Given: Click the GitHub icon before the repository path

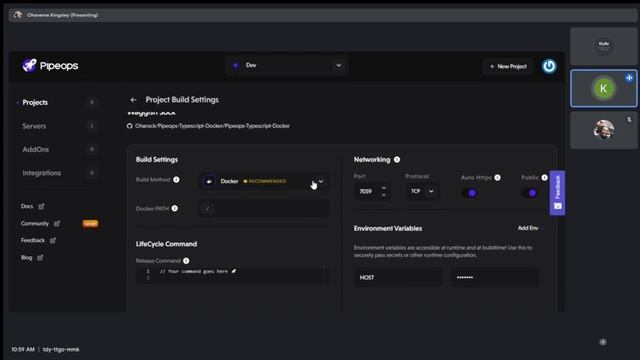Looking at the screenshot, I should pyautogui.click(x=129, y=126).
